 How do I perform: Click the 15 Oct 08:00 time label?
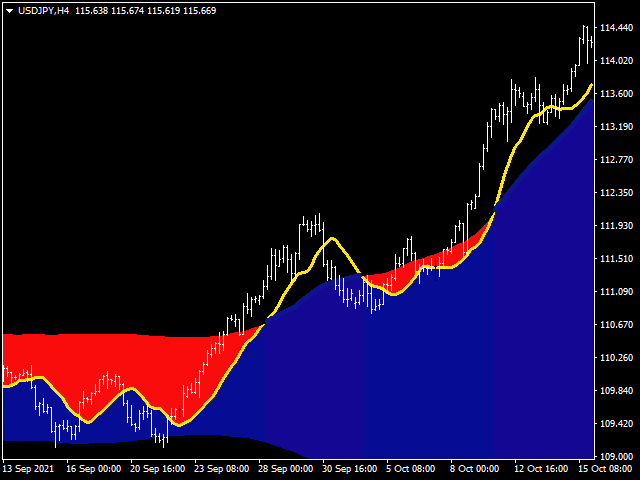pyautogui.click(x=605, y=469)
